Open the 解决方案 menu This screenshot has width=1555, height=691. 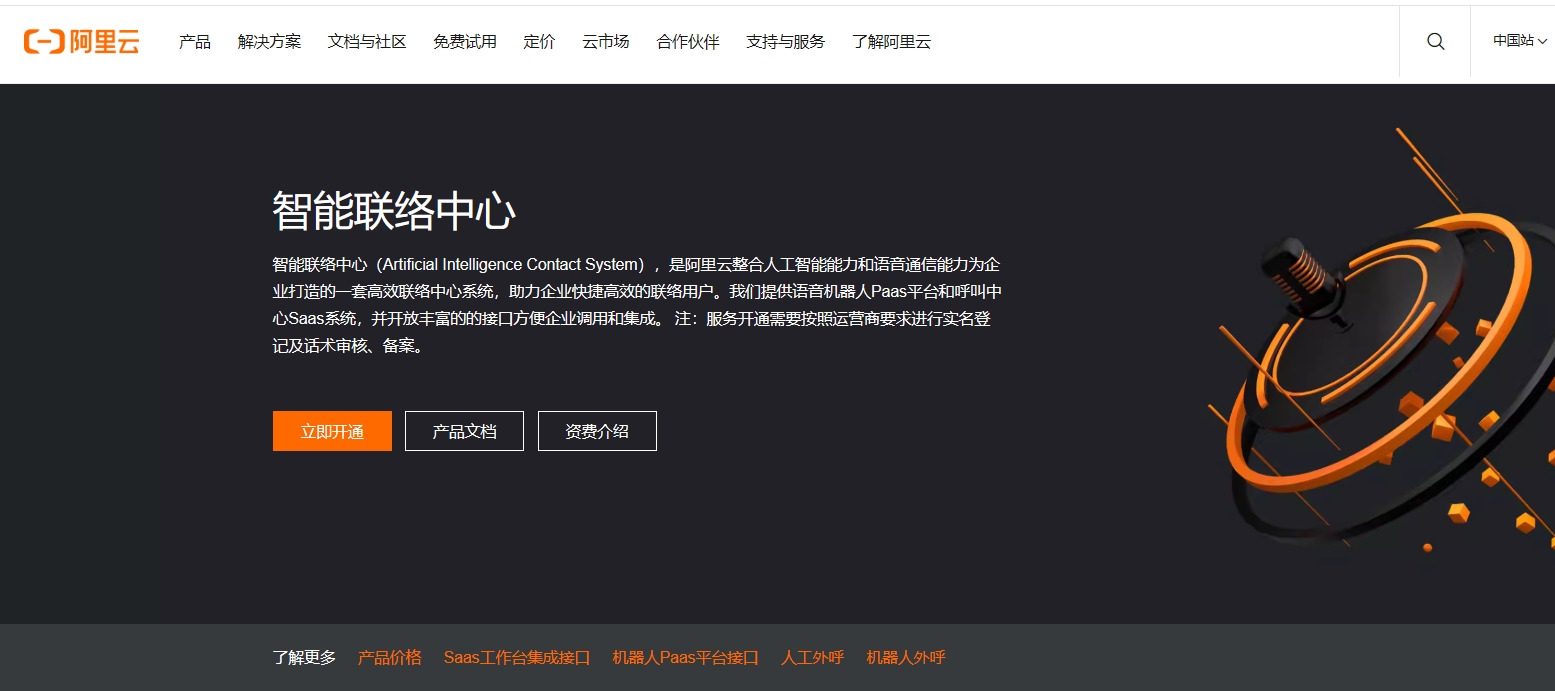[269, 42]
